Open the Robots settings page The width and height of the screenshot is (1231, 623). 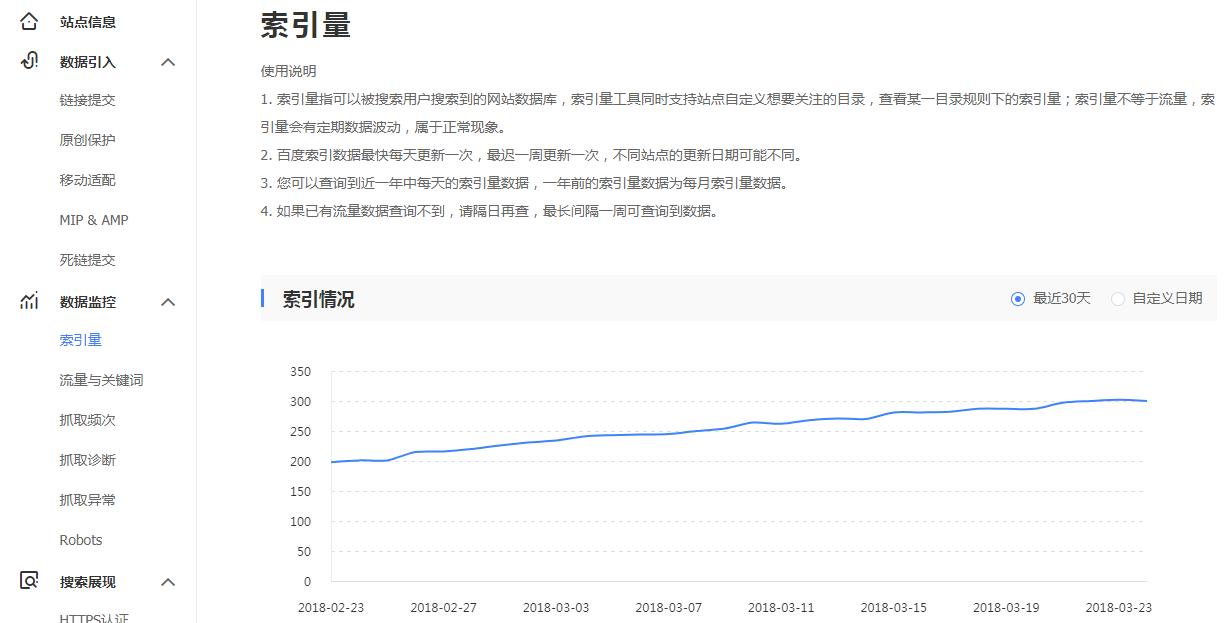tap(80, 539)
